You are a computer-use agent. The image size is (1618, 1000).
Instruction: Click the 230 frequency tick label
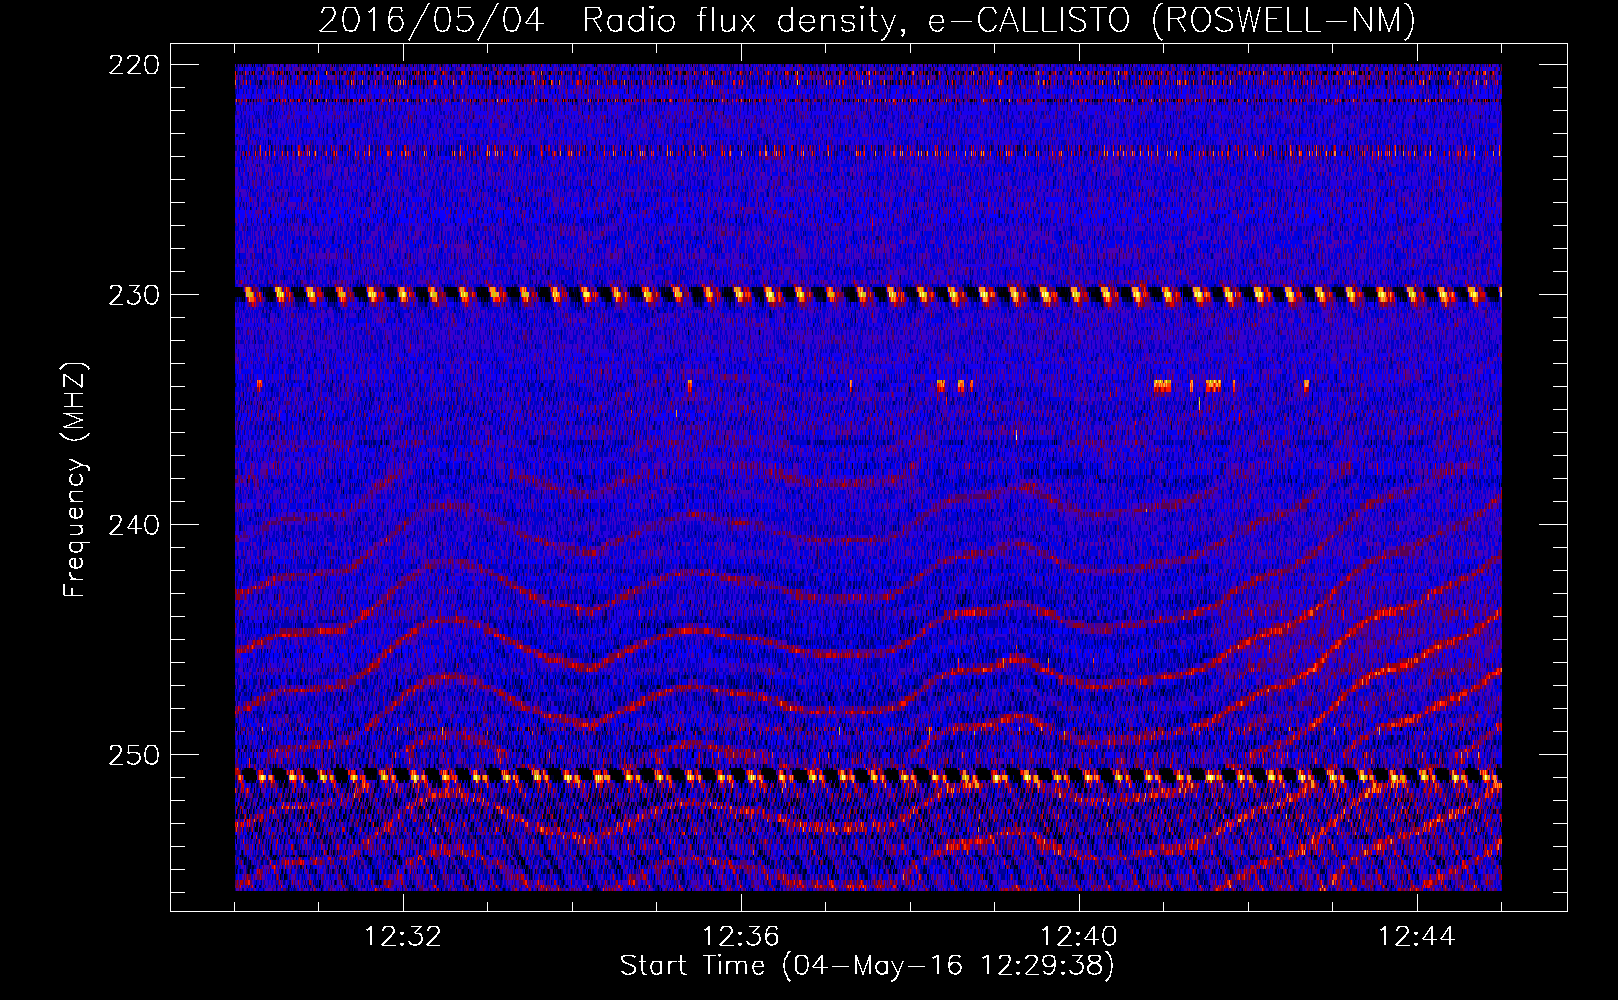(133, 295)
